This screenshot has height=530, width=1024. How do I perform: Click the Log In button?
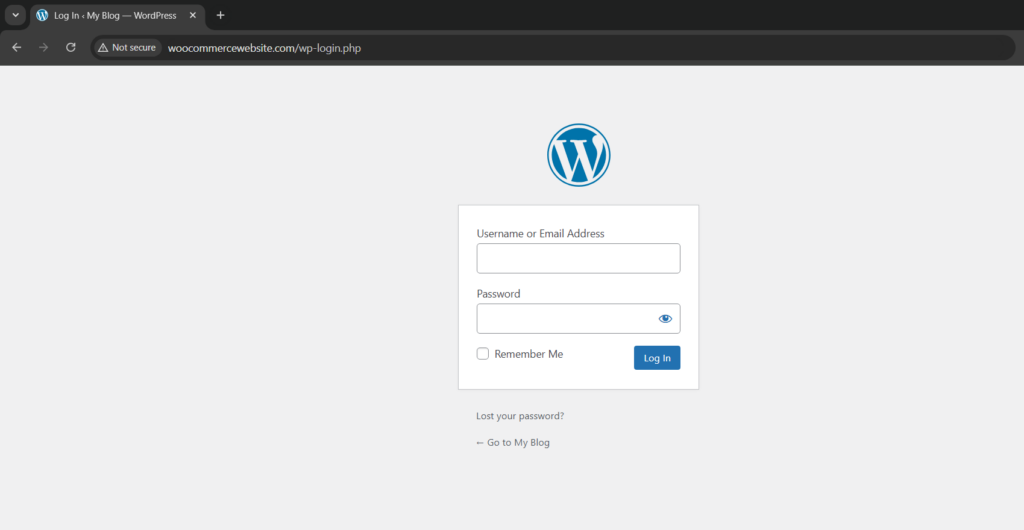pos(657,358)
